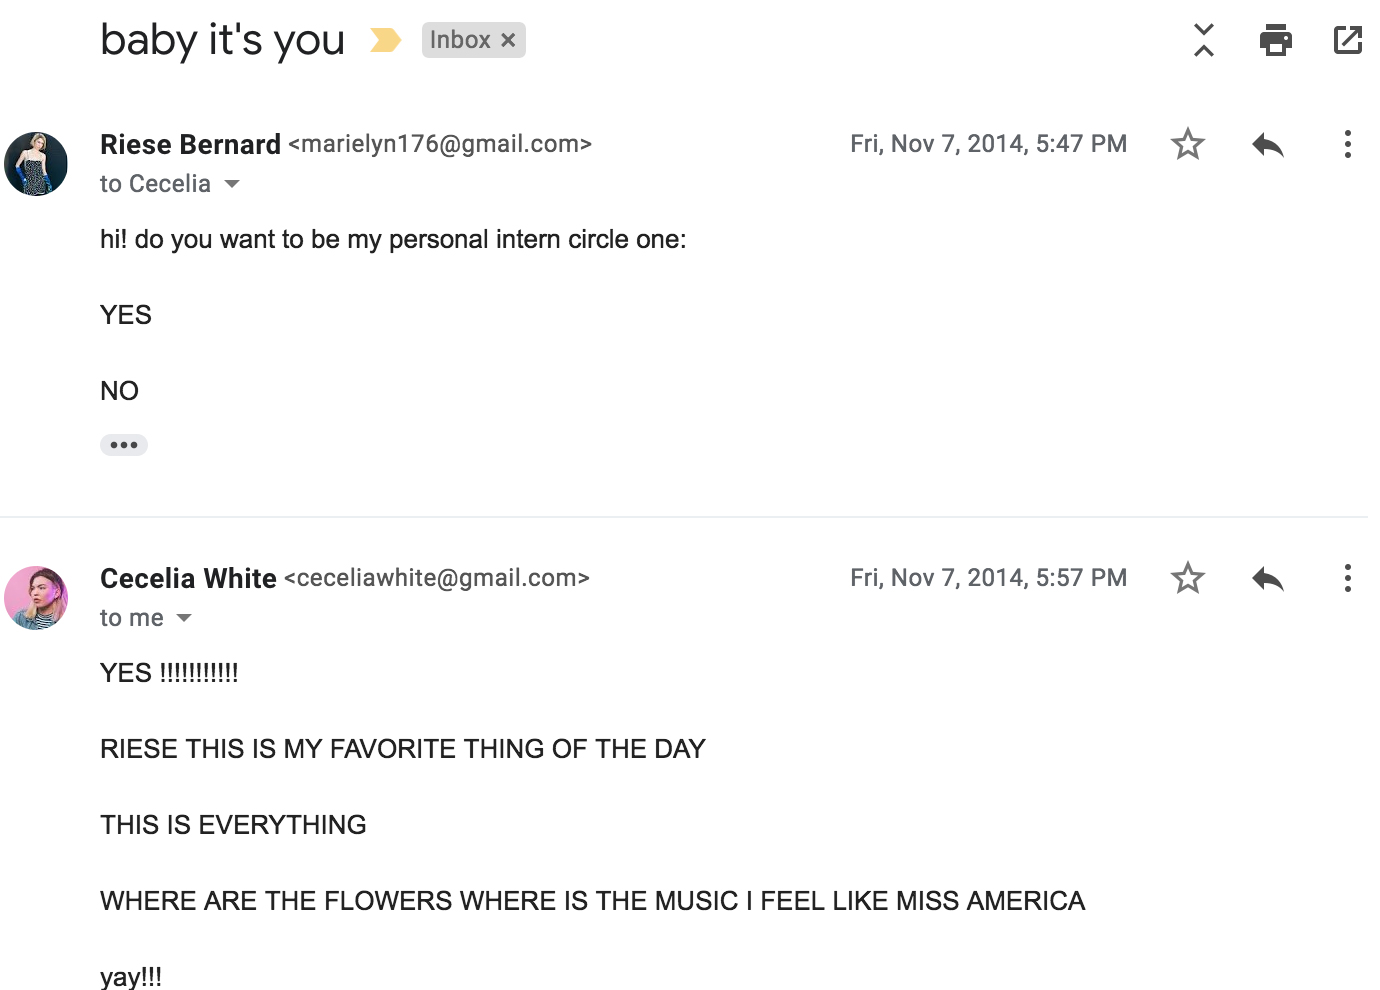
Task: Open conversation in a new window
Action: pyautogui.click(x=1347, y=40)
